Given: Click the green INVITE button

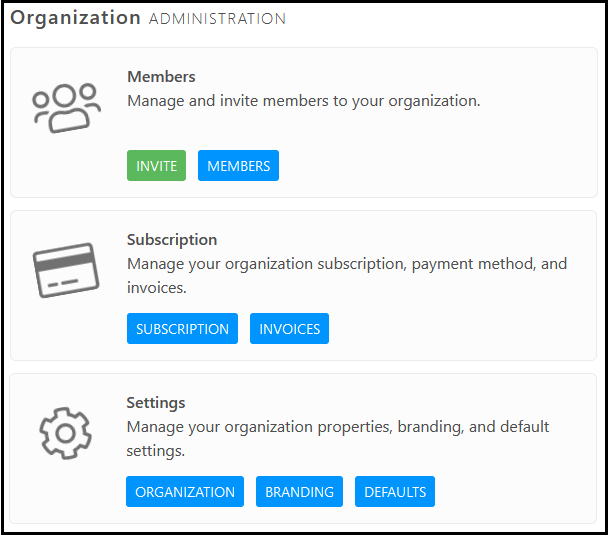Looking at the screenshot, I should [x=156, y=166].
